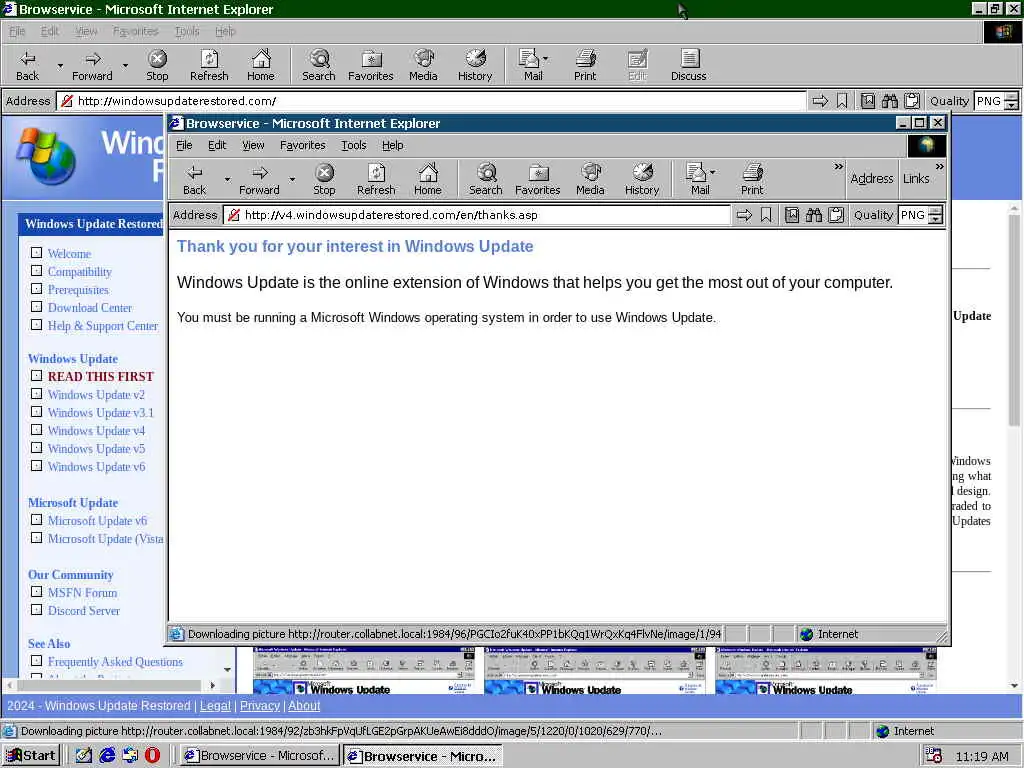Click Search in the background window toolbar

(x=319, y=66)
